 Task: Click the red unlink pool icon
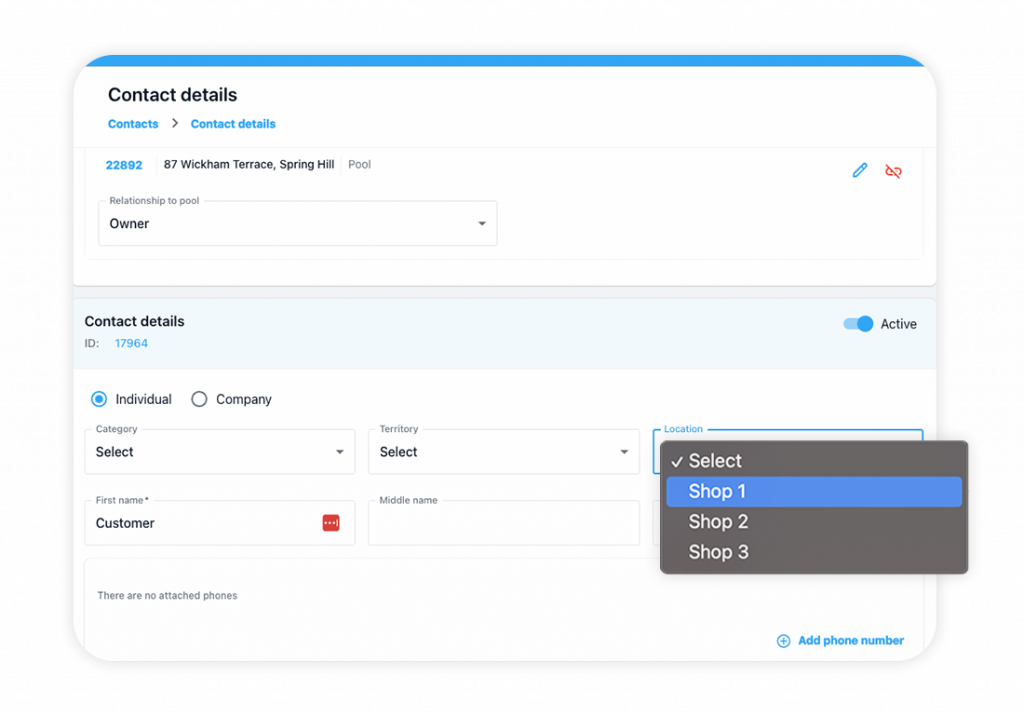point(893,171)
